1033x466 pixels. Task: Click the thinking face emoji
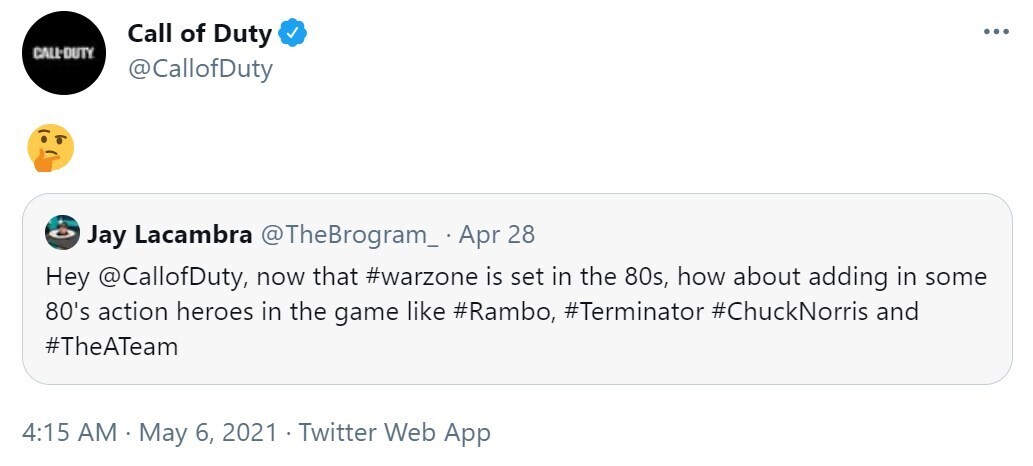(50, 147)
